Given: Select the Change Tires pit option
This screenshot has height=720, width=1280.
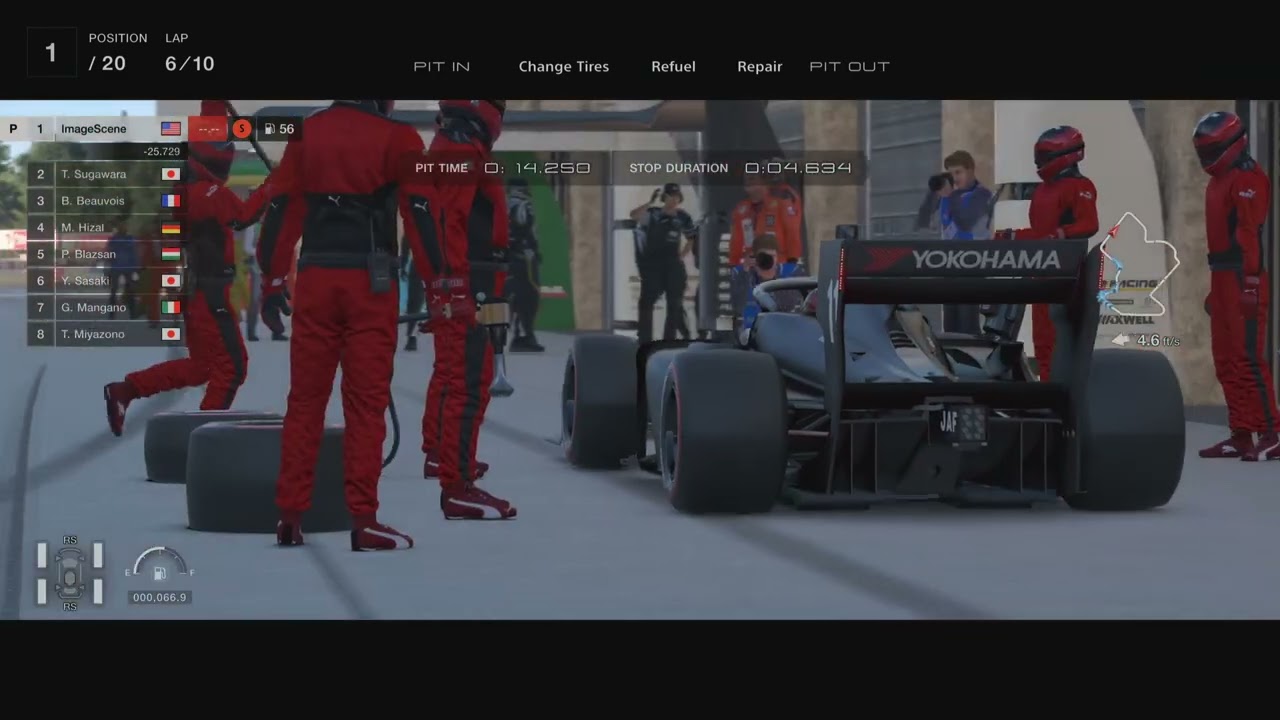Looking at the screenshot, I should click(x=564, y=66).
